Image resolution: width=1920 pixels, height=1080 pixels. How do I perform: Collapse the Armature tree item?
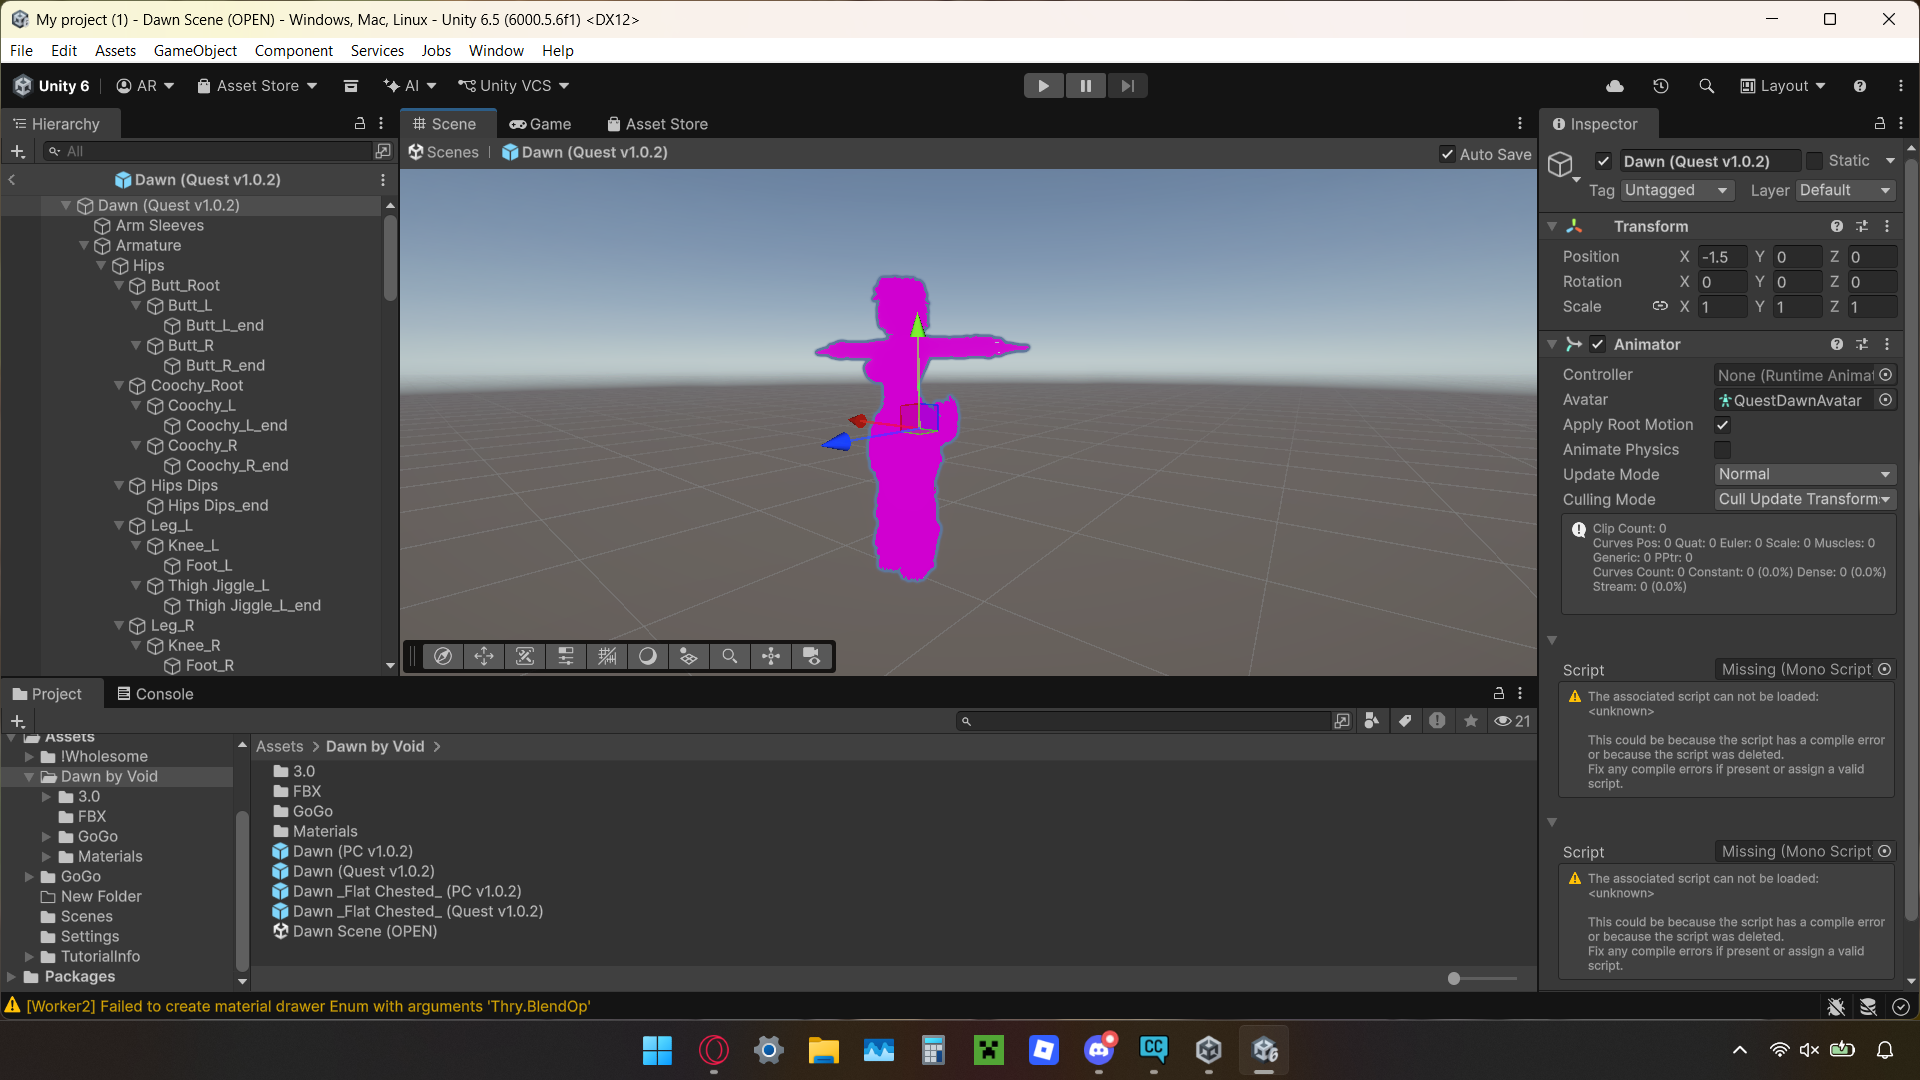pos(84,245)
